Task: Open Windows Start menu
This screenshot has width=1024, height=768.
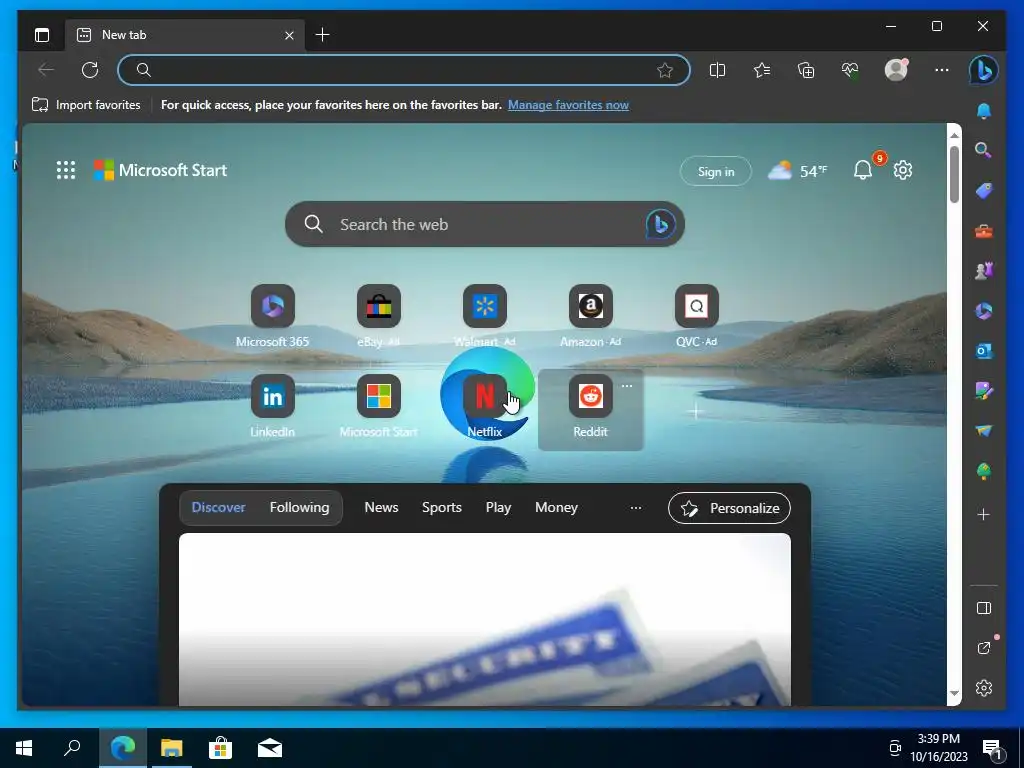Action: [x=24, y=748]
